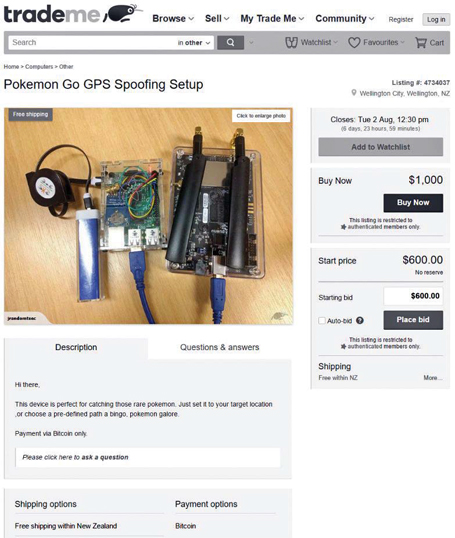Click the authenticated members badge icon under Buy Now
The height and width of the screenshot is (538, 455).
pyautogui.click(x=343, y=227)
